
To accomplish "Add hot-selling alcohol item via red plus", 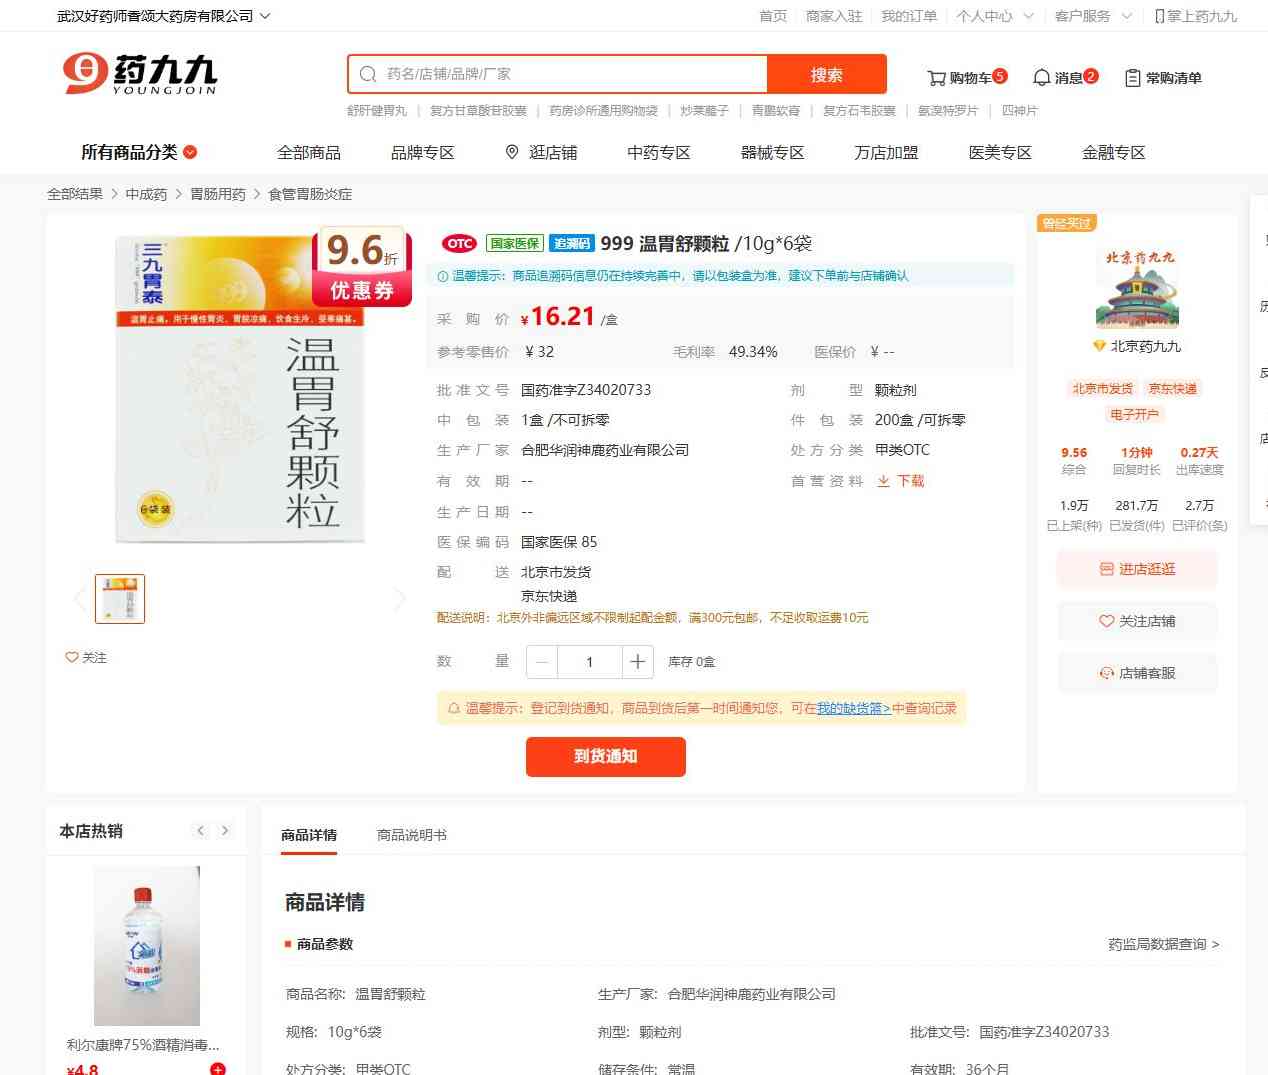I will point(218,1069).
